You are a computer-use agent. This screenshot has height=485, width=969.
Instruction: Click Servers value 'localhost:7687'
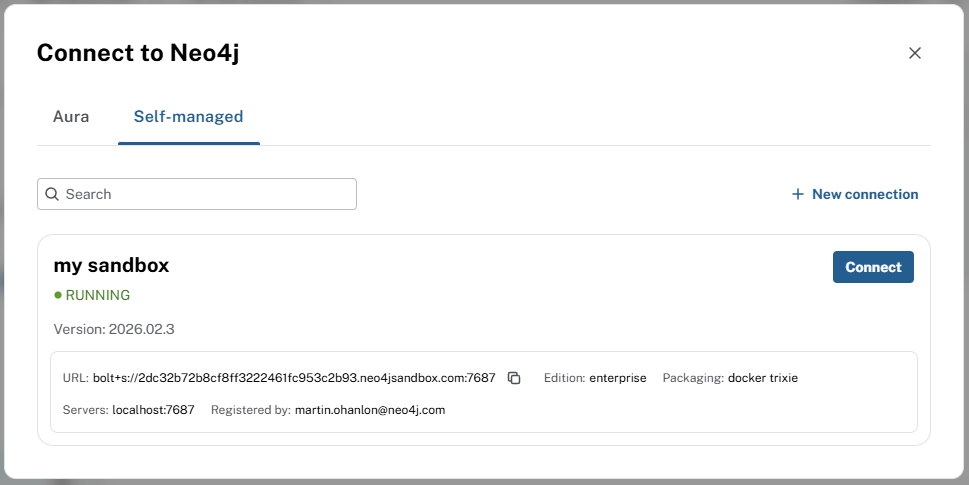153,410
